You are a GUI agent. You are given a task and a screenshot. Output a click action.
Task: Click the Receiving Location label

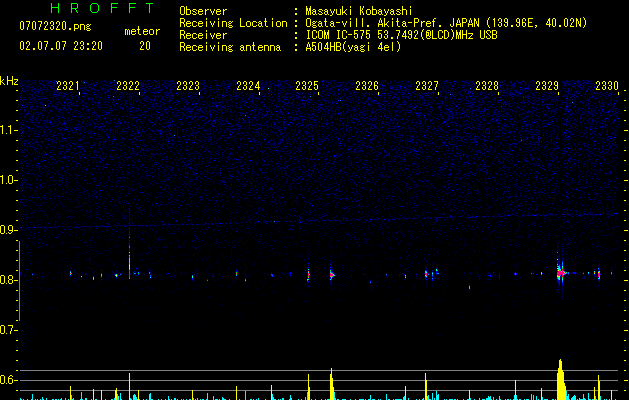(233, 23)
